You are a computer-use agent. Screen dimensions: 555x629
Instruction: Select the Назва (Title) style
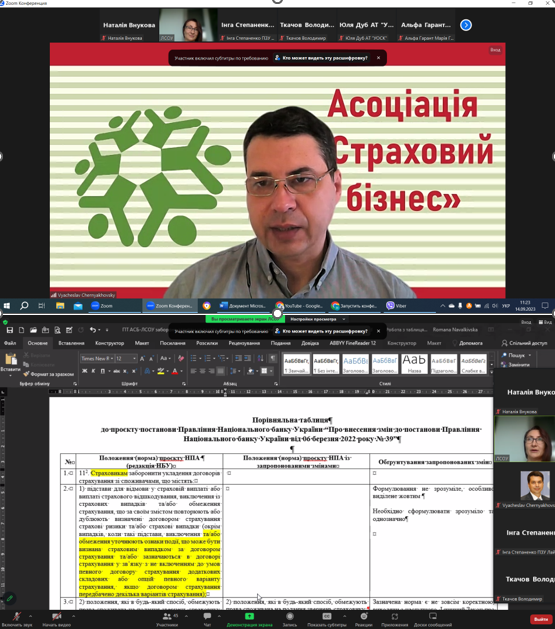tap(414, 364)
